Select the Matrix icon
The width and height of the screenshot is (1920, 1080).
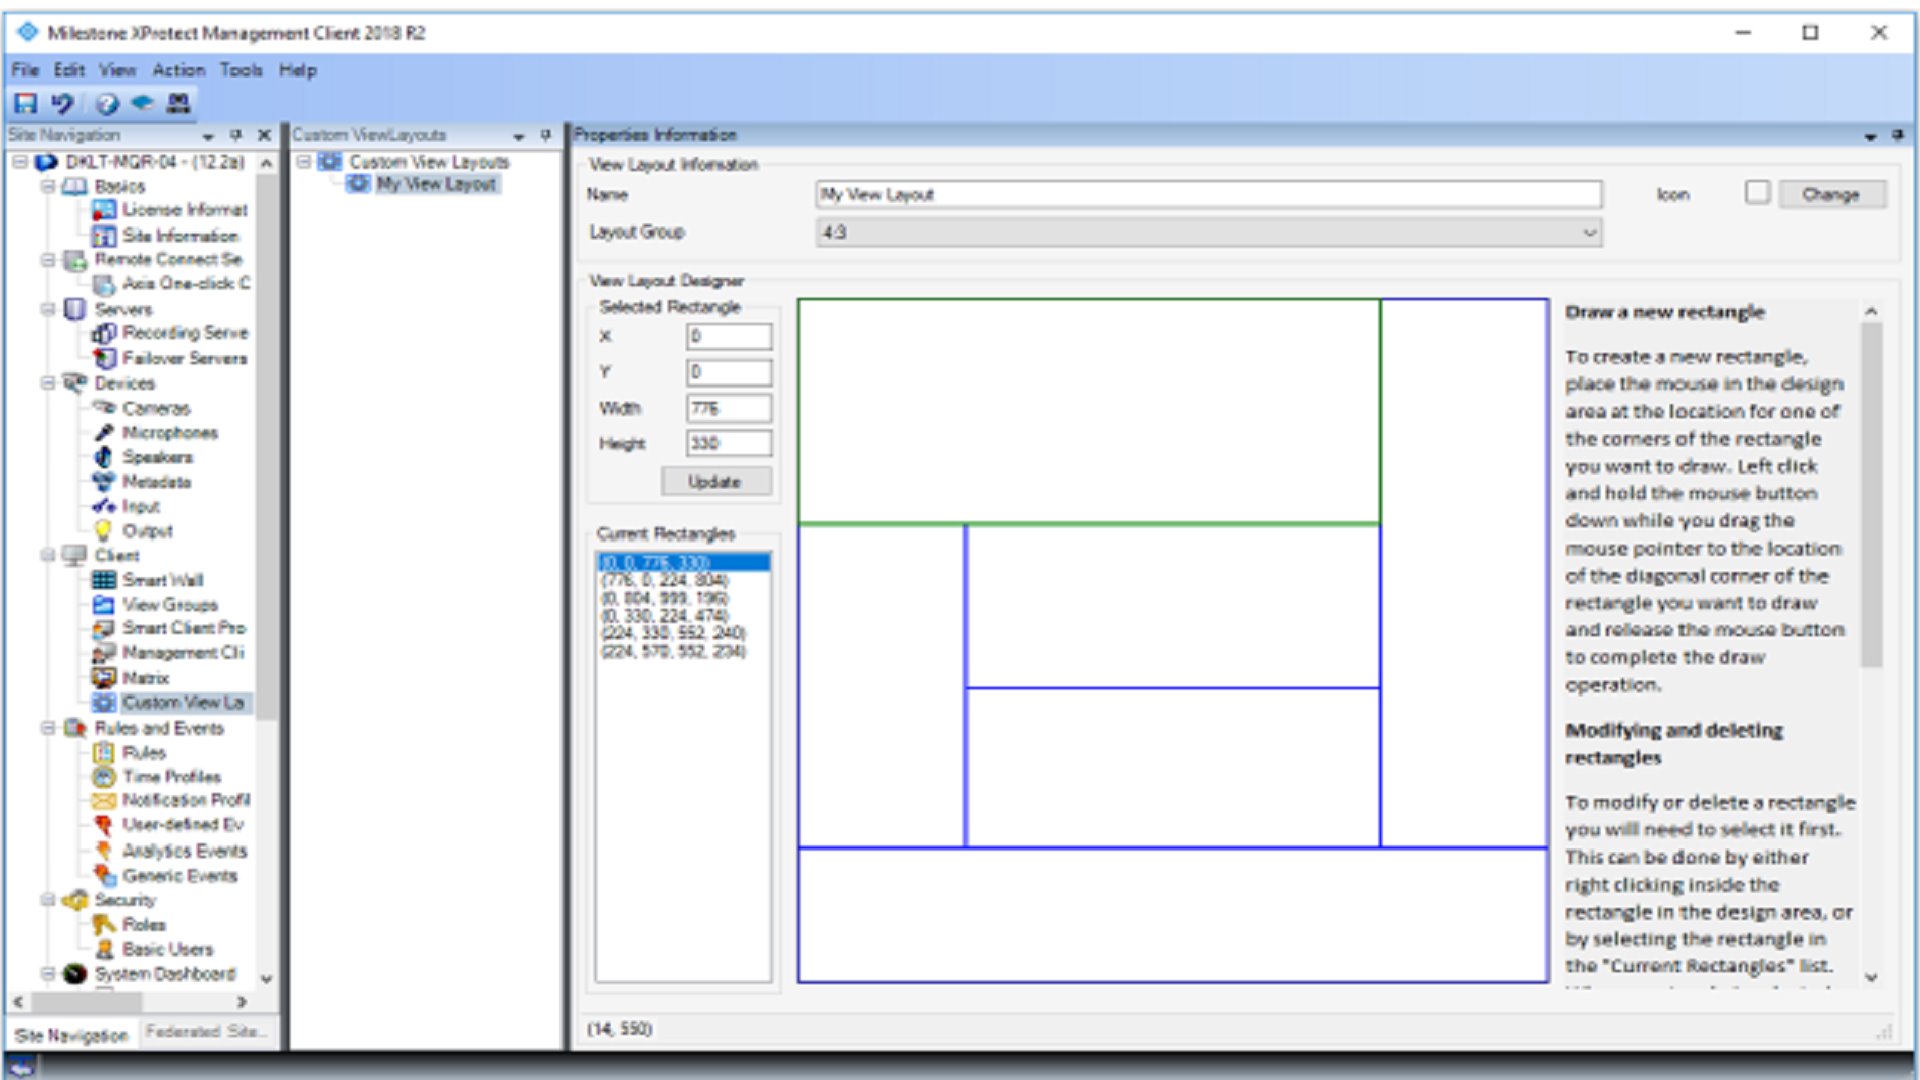104,678
